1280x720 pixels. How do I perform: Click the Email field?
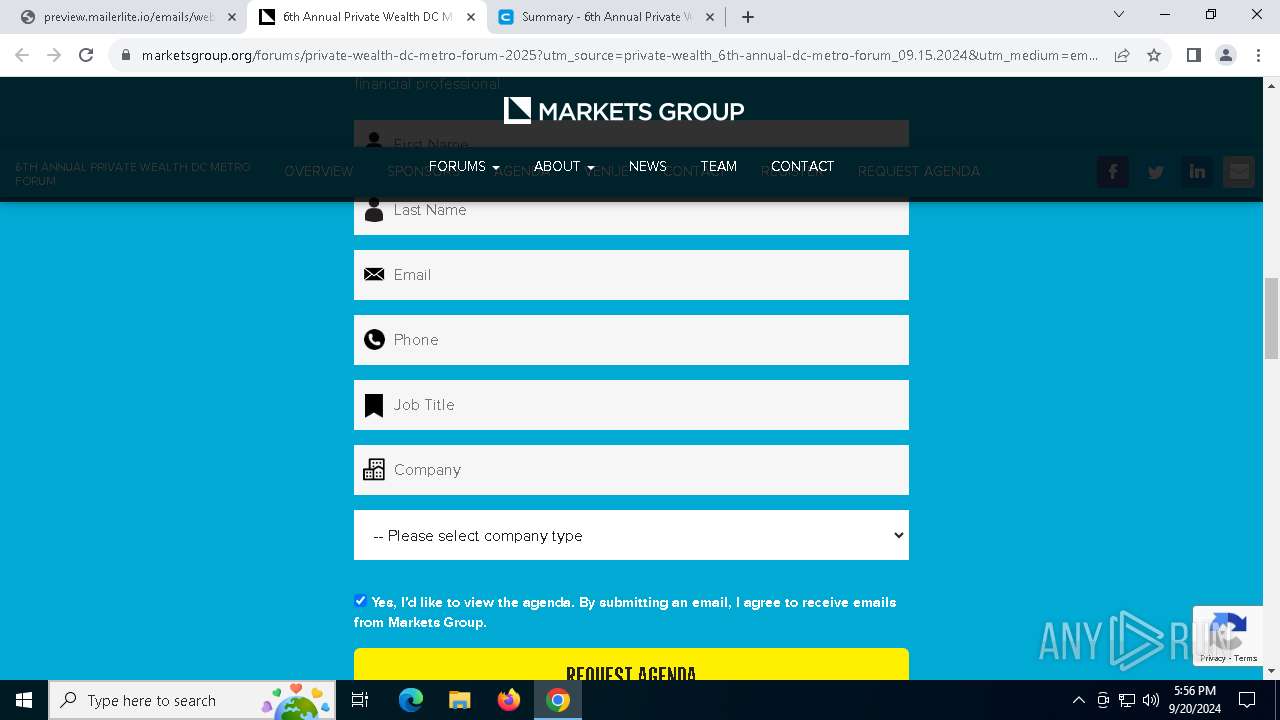click(631, 275)
